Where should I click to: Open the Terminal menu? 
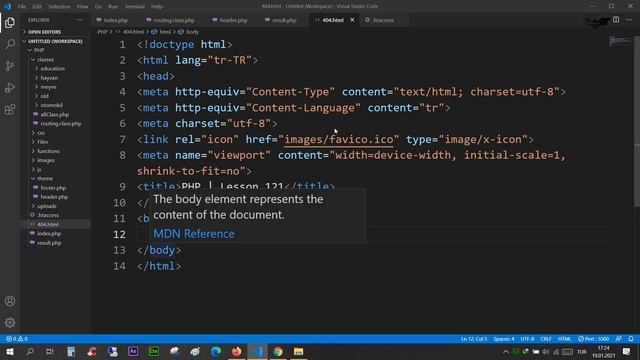click(x=135, y=7)
